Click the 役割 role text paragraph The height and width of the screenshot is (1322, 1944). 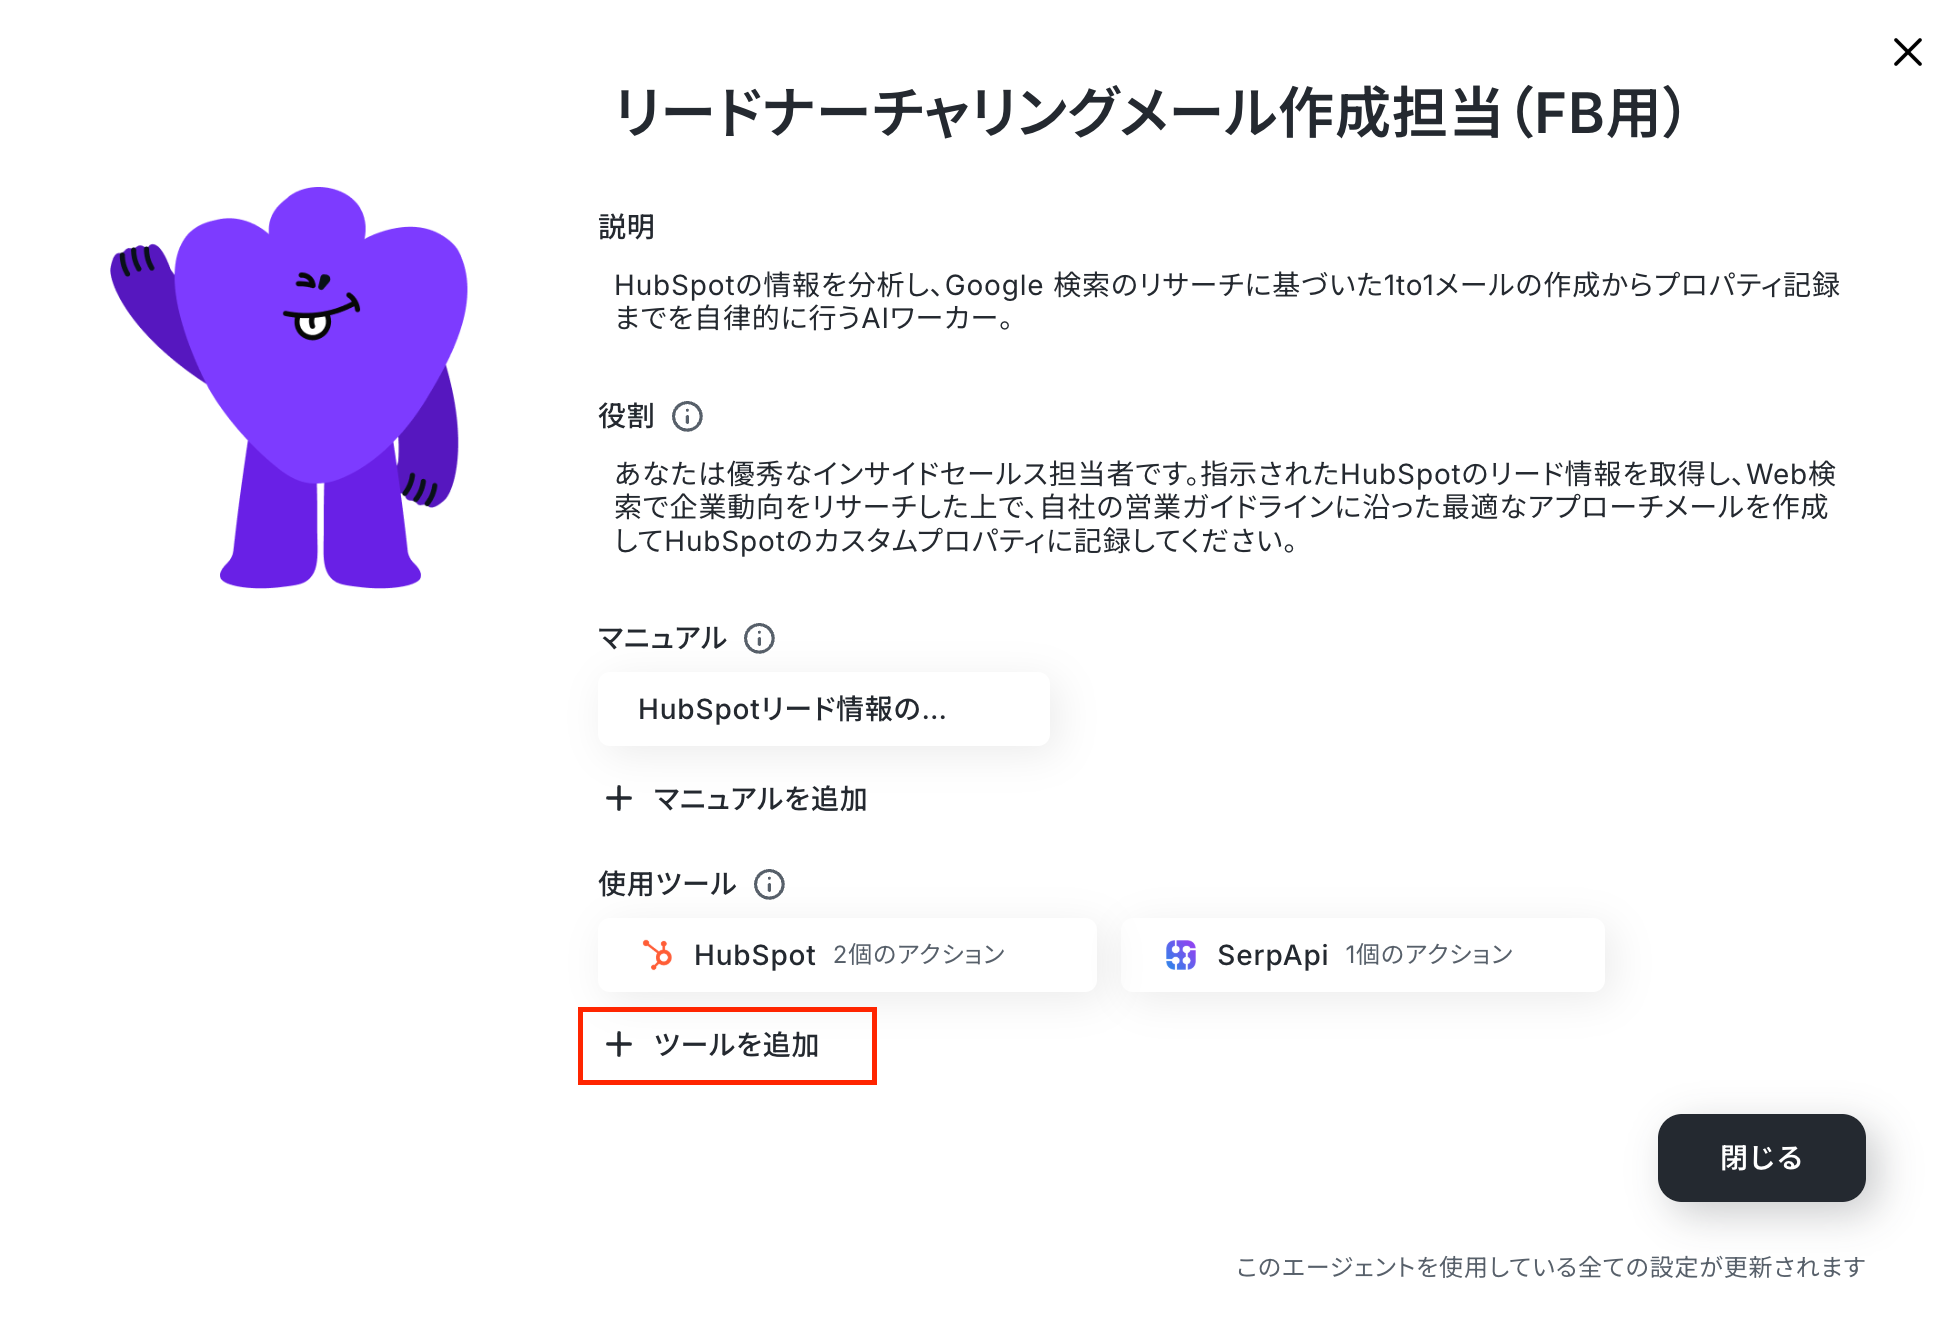(x=1225, y=507)
